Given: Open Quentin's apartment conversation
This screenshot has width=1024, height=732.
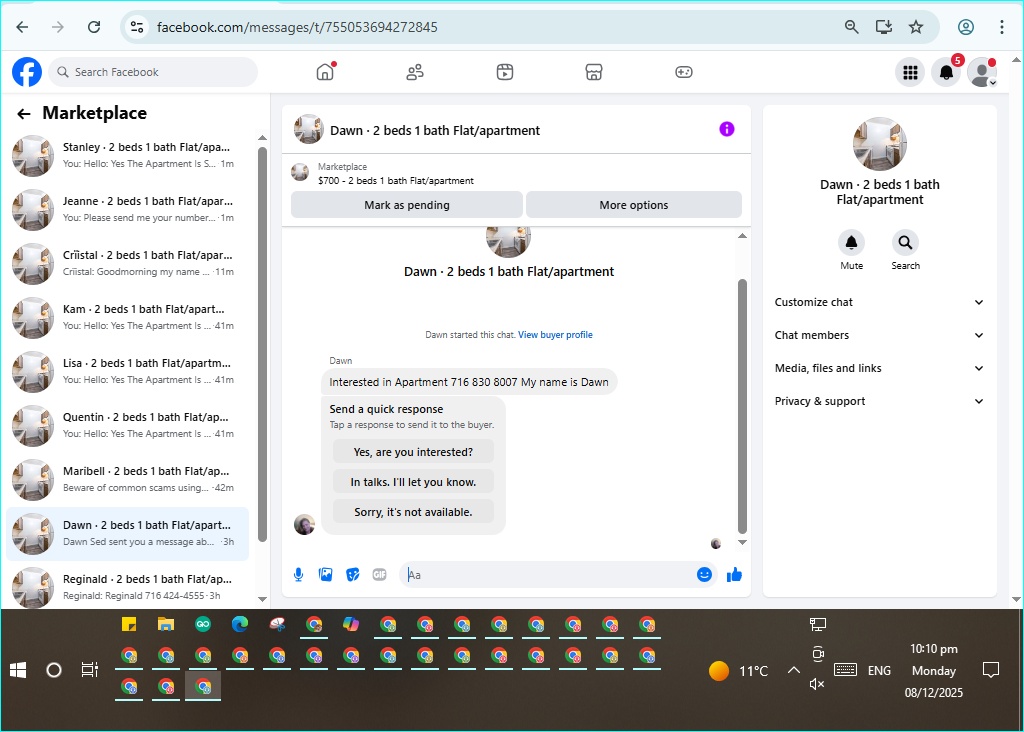Looking at the screenshot, I should [x=128, y=426].
